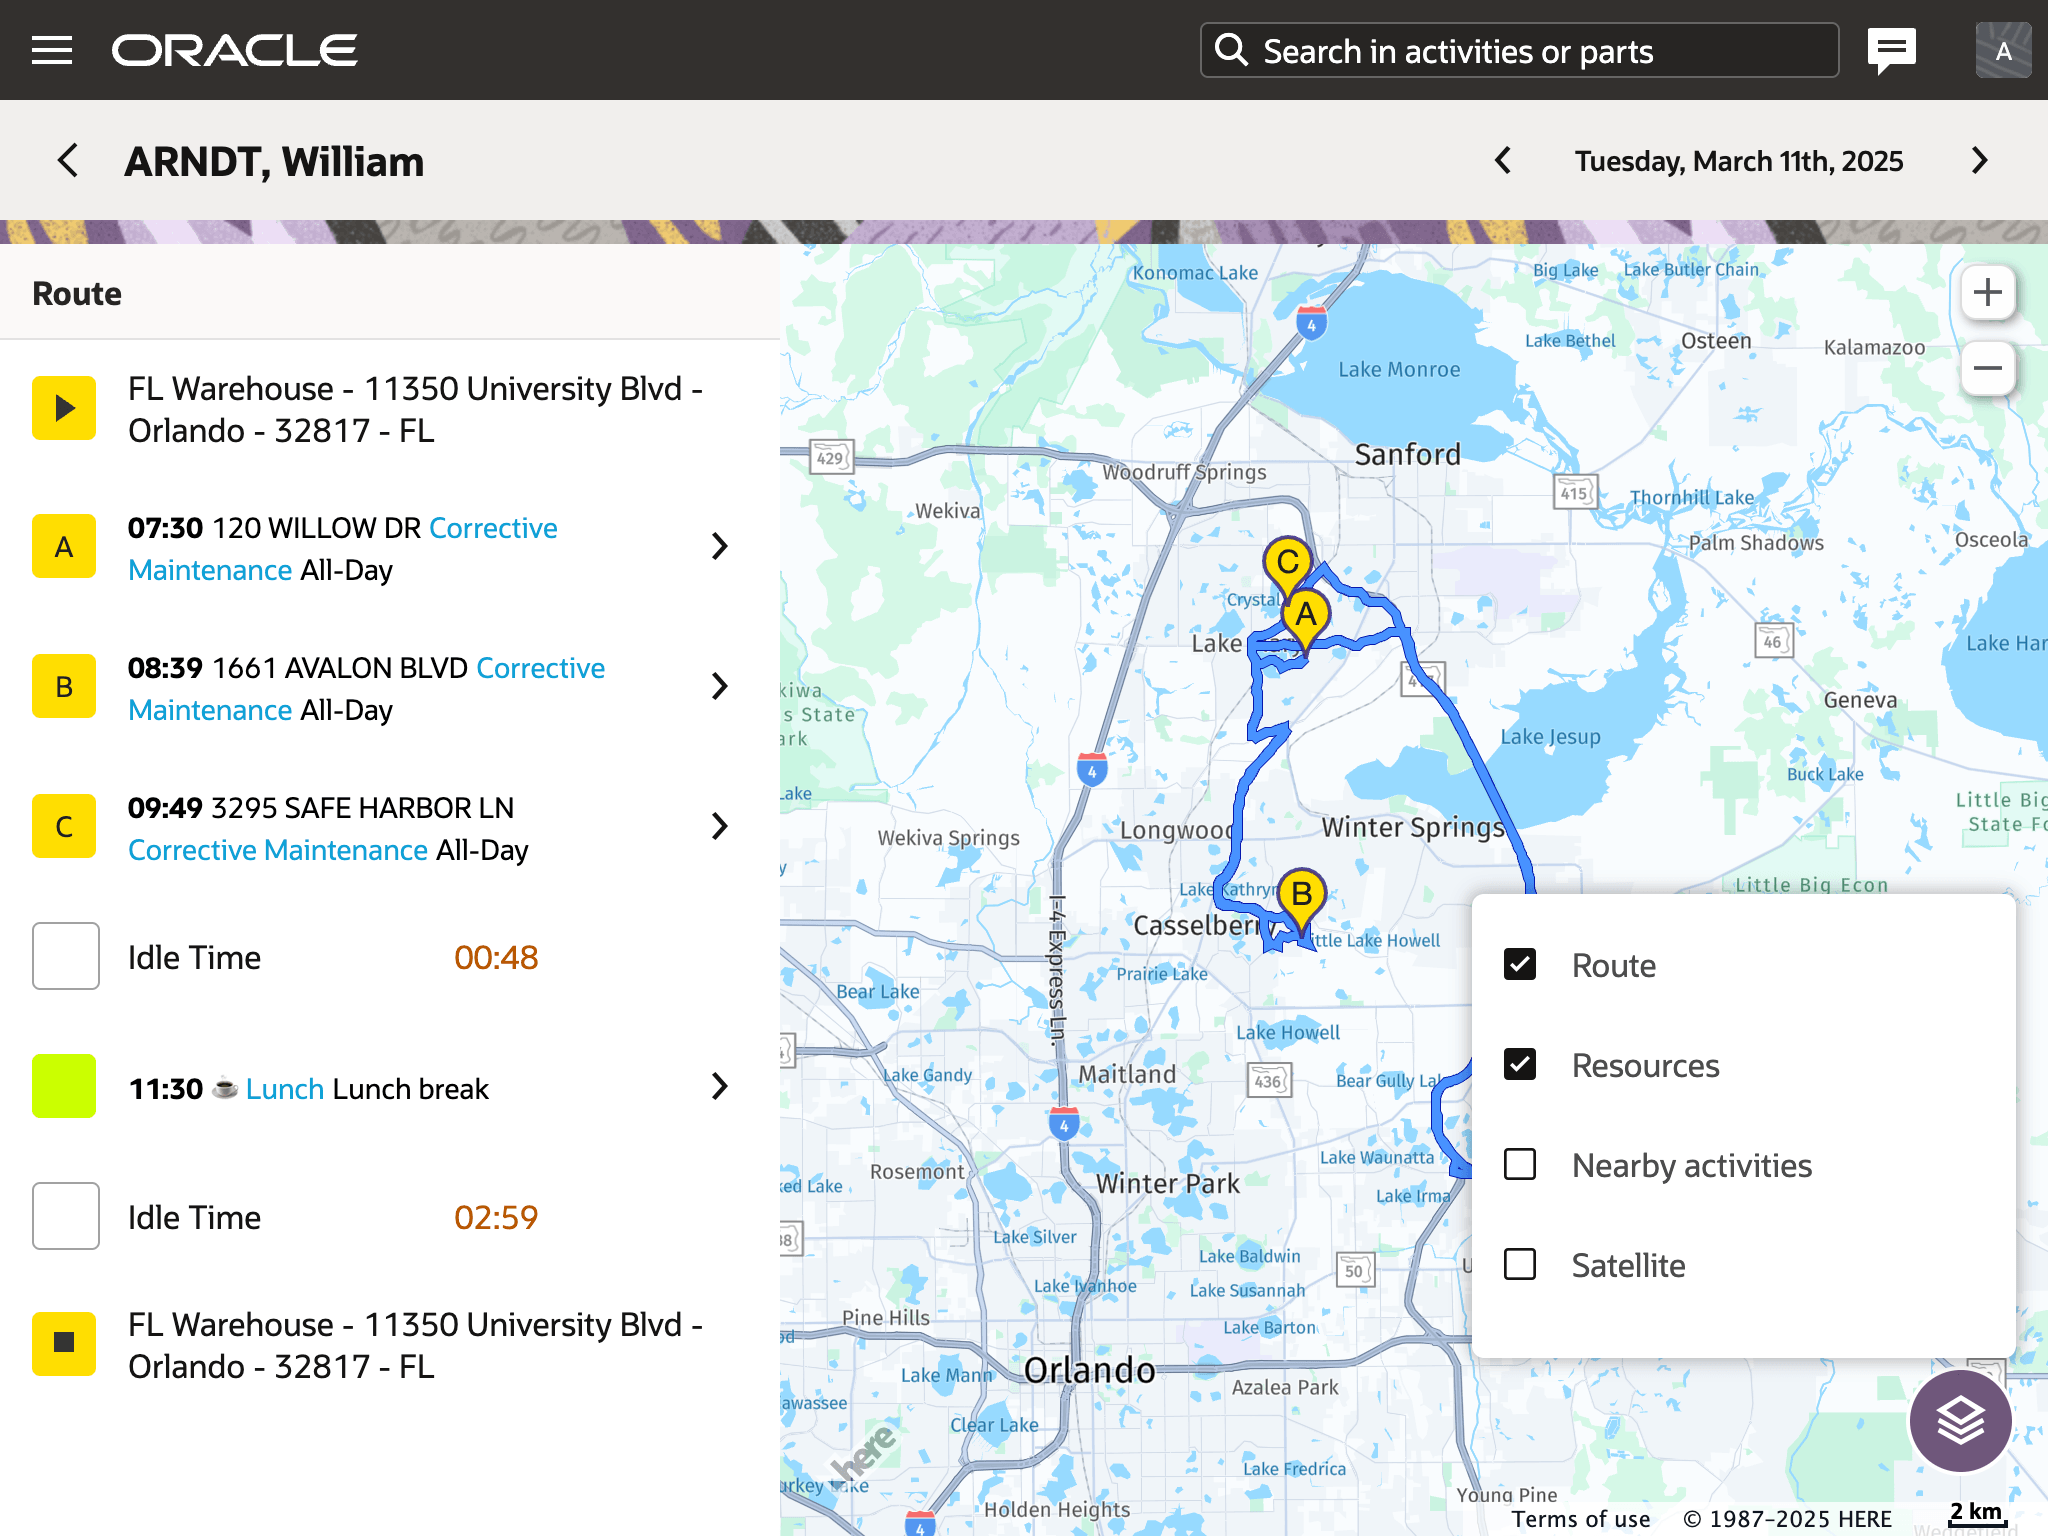Go to previous day arrow
Viewport: 2048px width, 1536px height.
pos(1503,161)
